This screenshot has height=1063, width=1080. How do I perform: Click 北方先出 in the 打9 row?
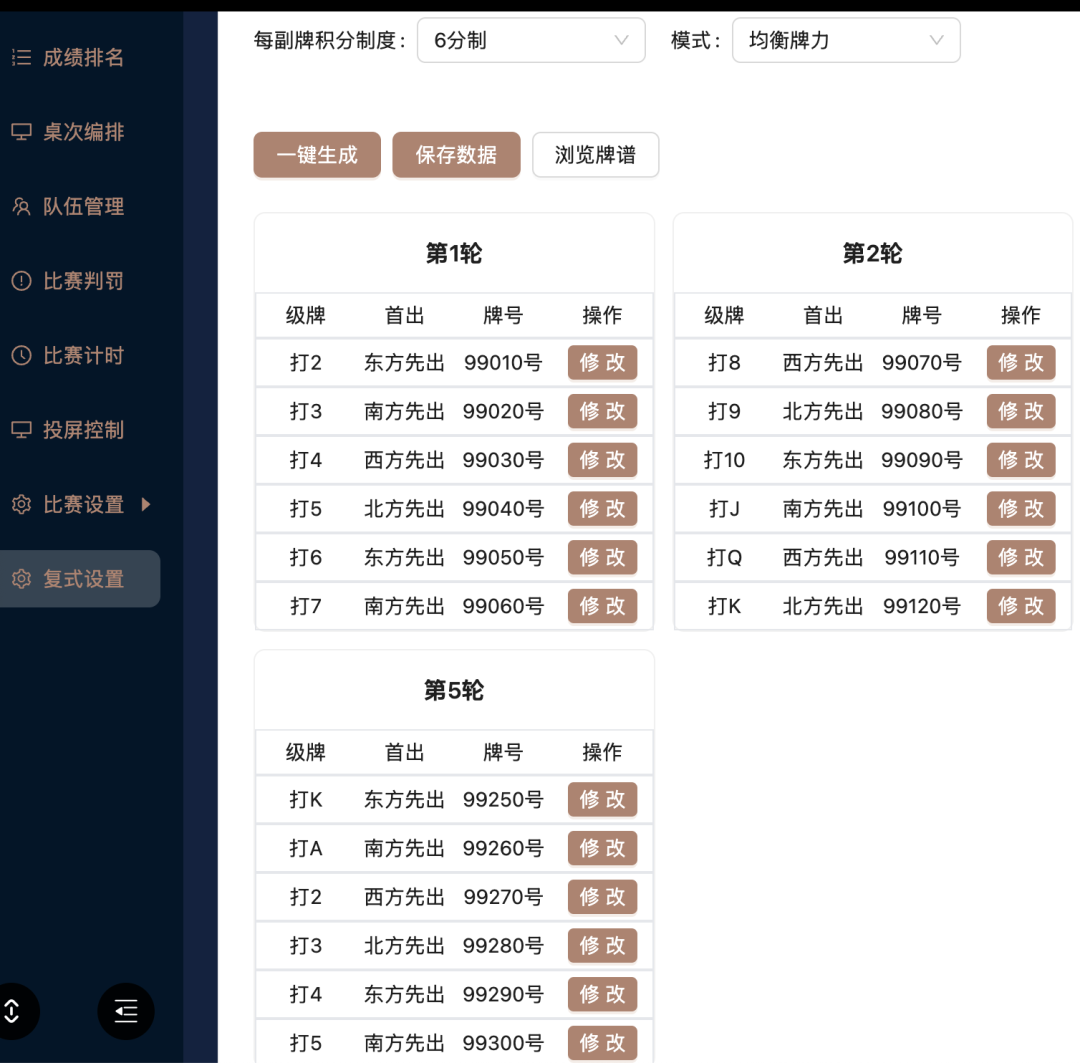pos(822,411)
